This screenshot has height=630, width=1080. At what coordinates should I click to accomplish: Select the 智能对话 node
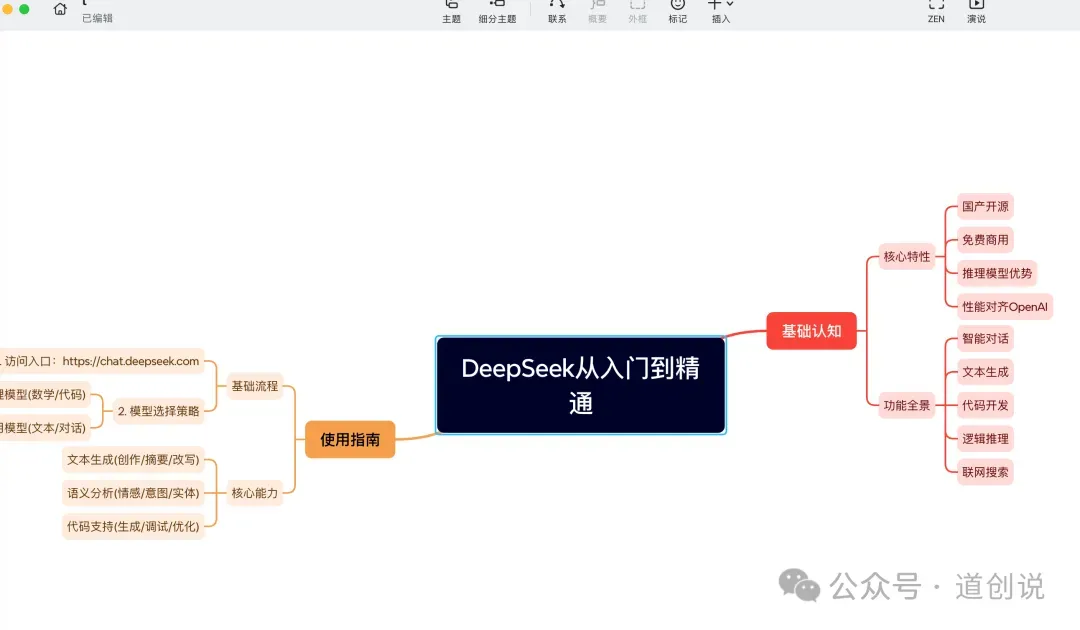tap(985, 339)
